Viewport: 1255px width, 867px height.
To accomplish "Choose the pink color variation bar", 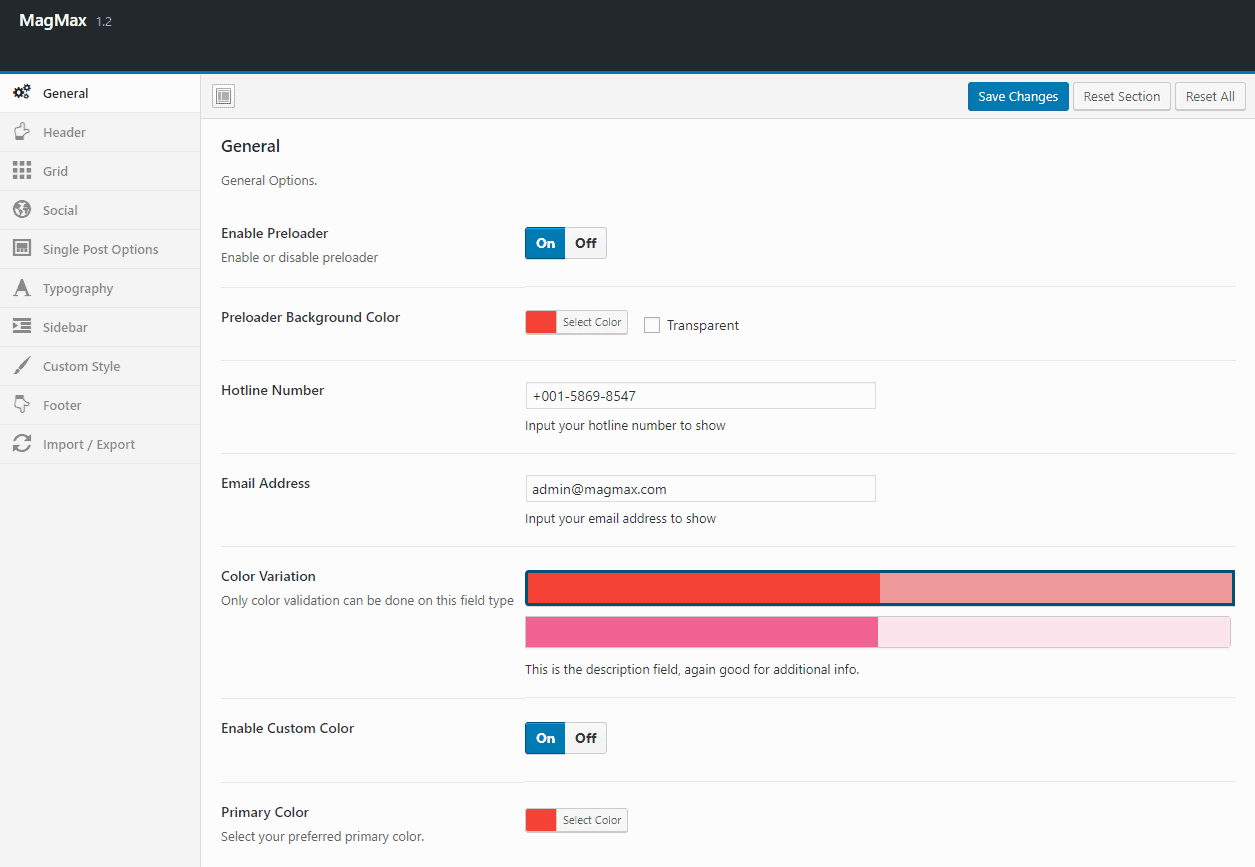I will coord(877,632).
